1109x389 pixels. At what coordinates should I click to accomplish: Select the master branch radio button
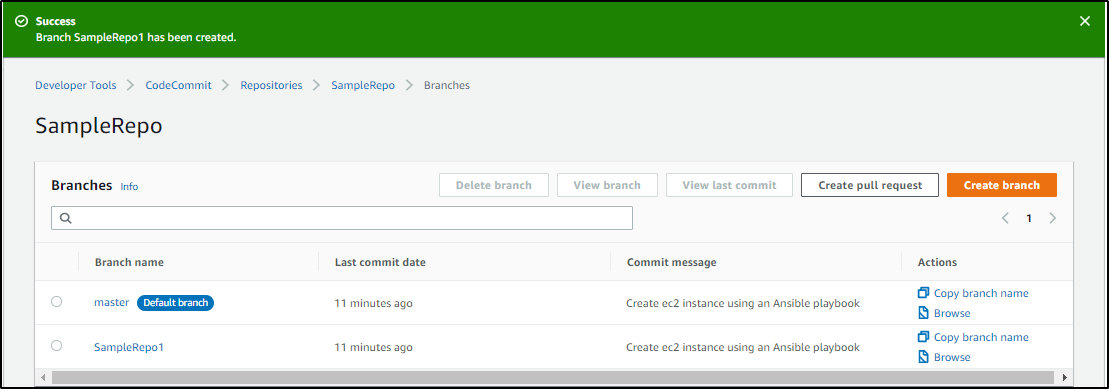(57, 302)
